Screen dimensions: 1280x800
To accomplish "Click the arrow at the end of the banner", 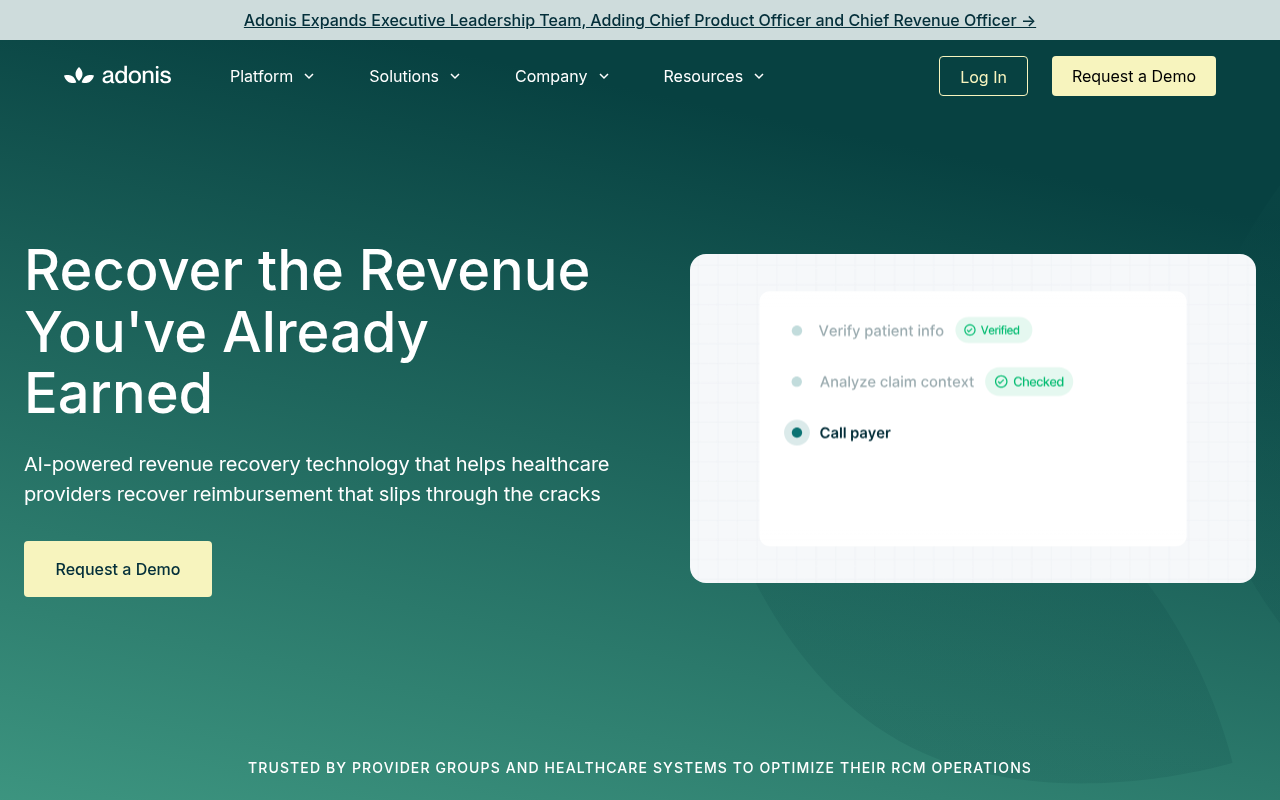I will (1028, 20).
